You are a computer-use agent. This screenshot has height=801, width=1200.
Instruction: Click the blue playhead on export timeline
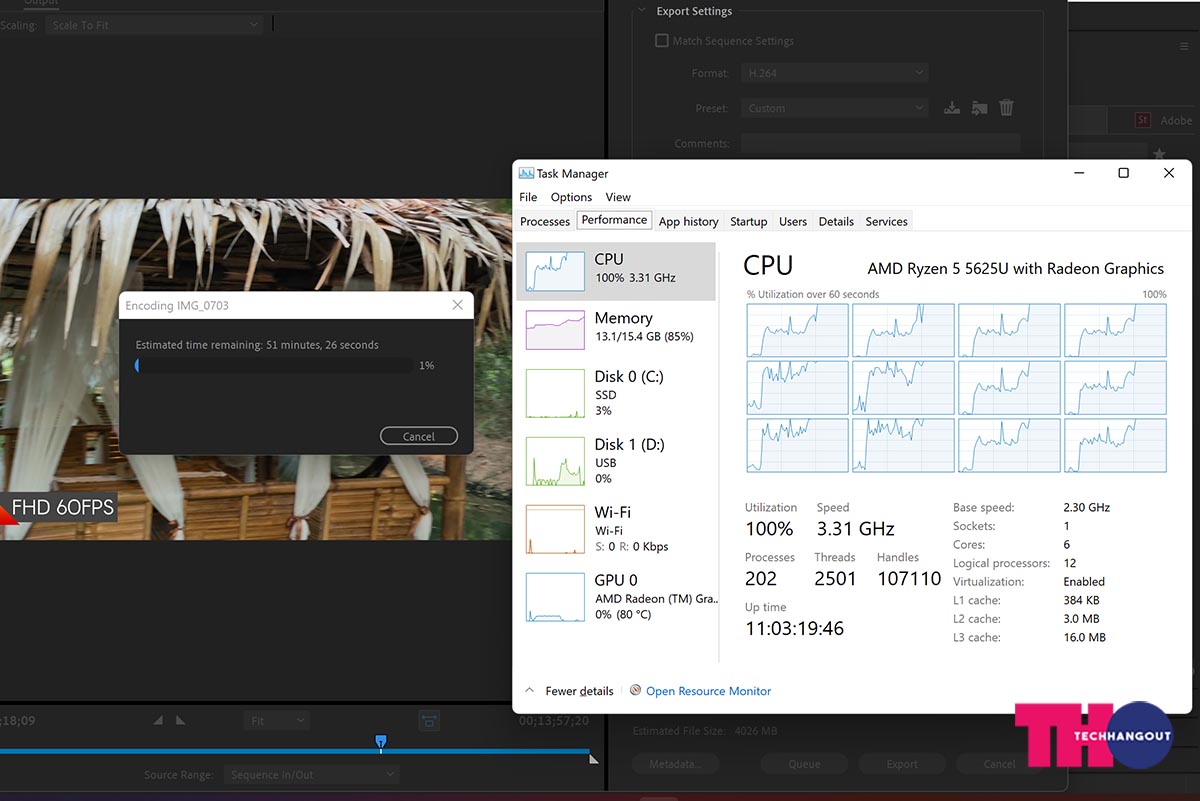click(x=380, y=742)
